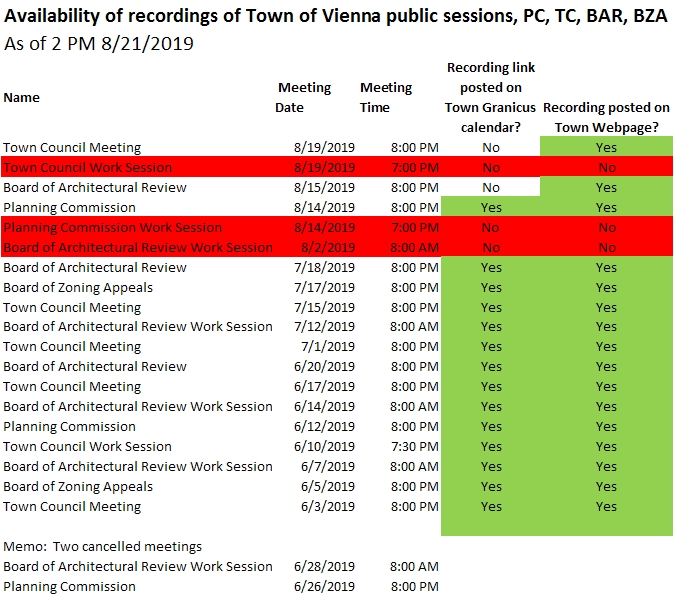Select cancelled 'Planning Commission' in the 6/26/2019 row

70,587
